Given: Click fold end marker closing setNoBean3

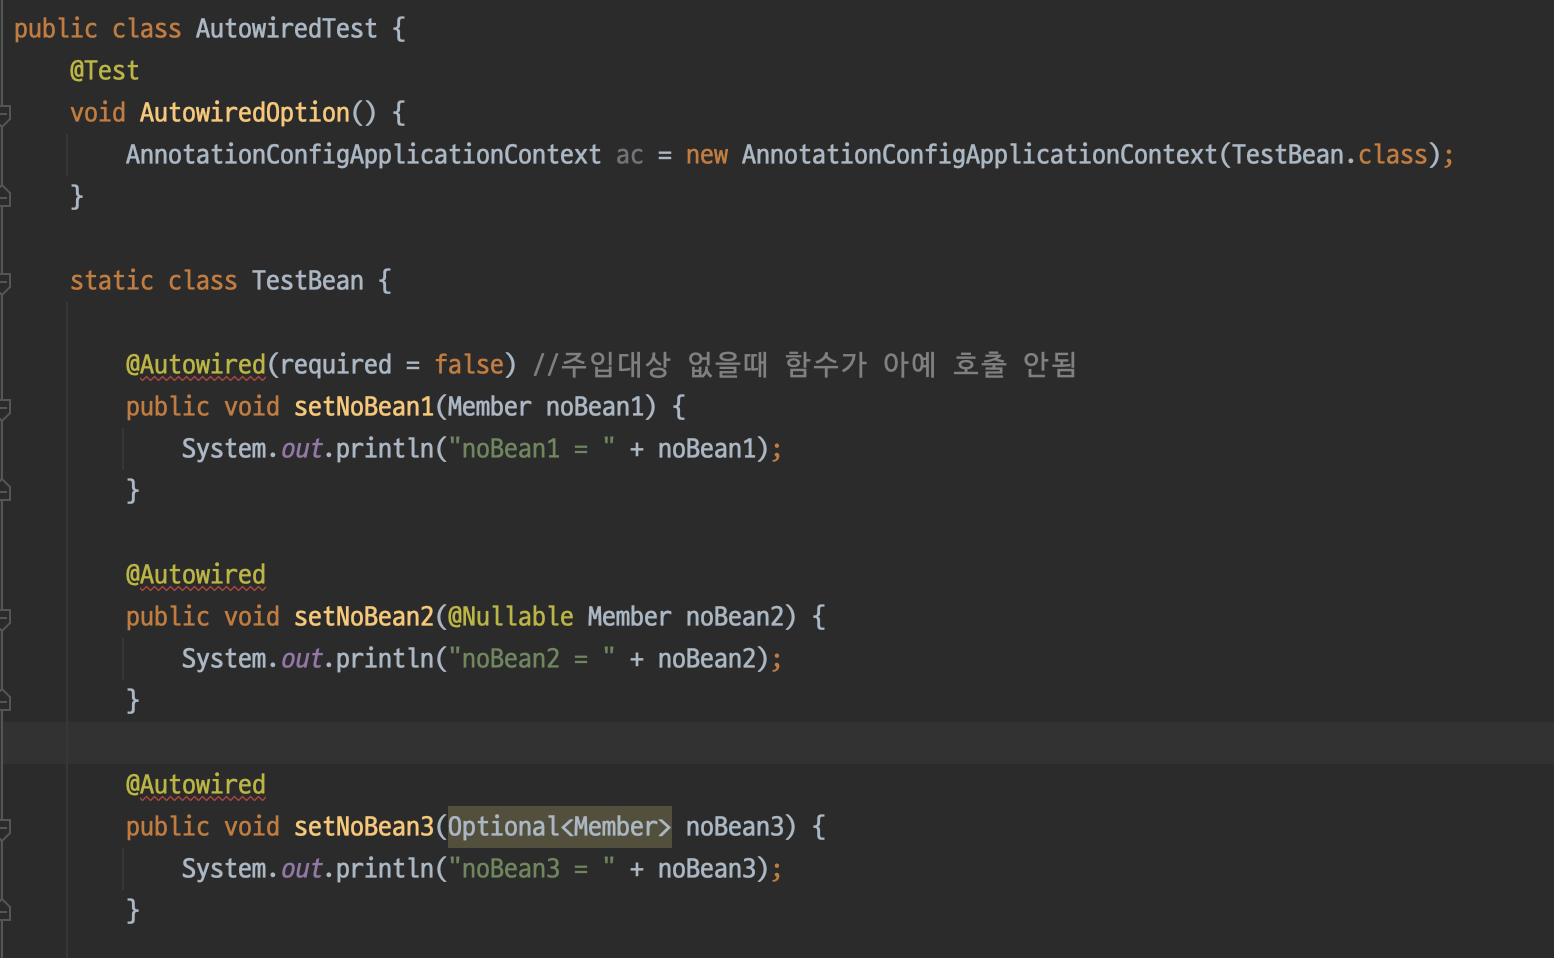Looking at the screenshot, I should click(x=4, y=911).
